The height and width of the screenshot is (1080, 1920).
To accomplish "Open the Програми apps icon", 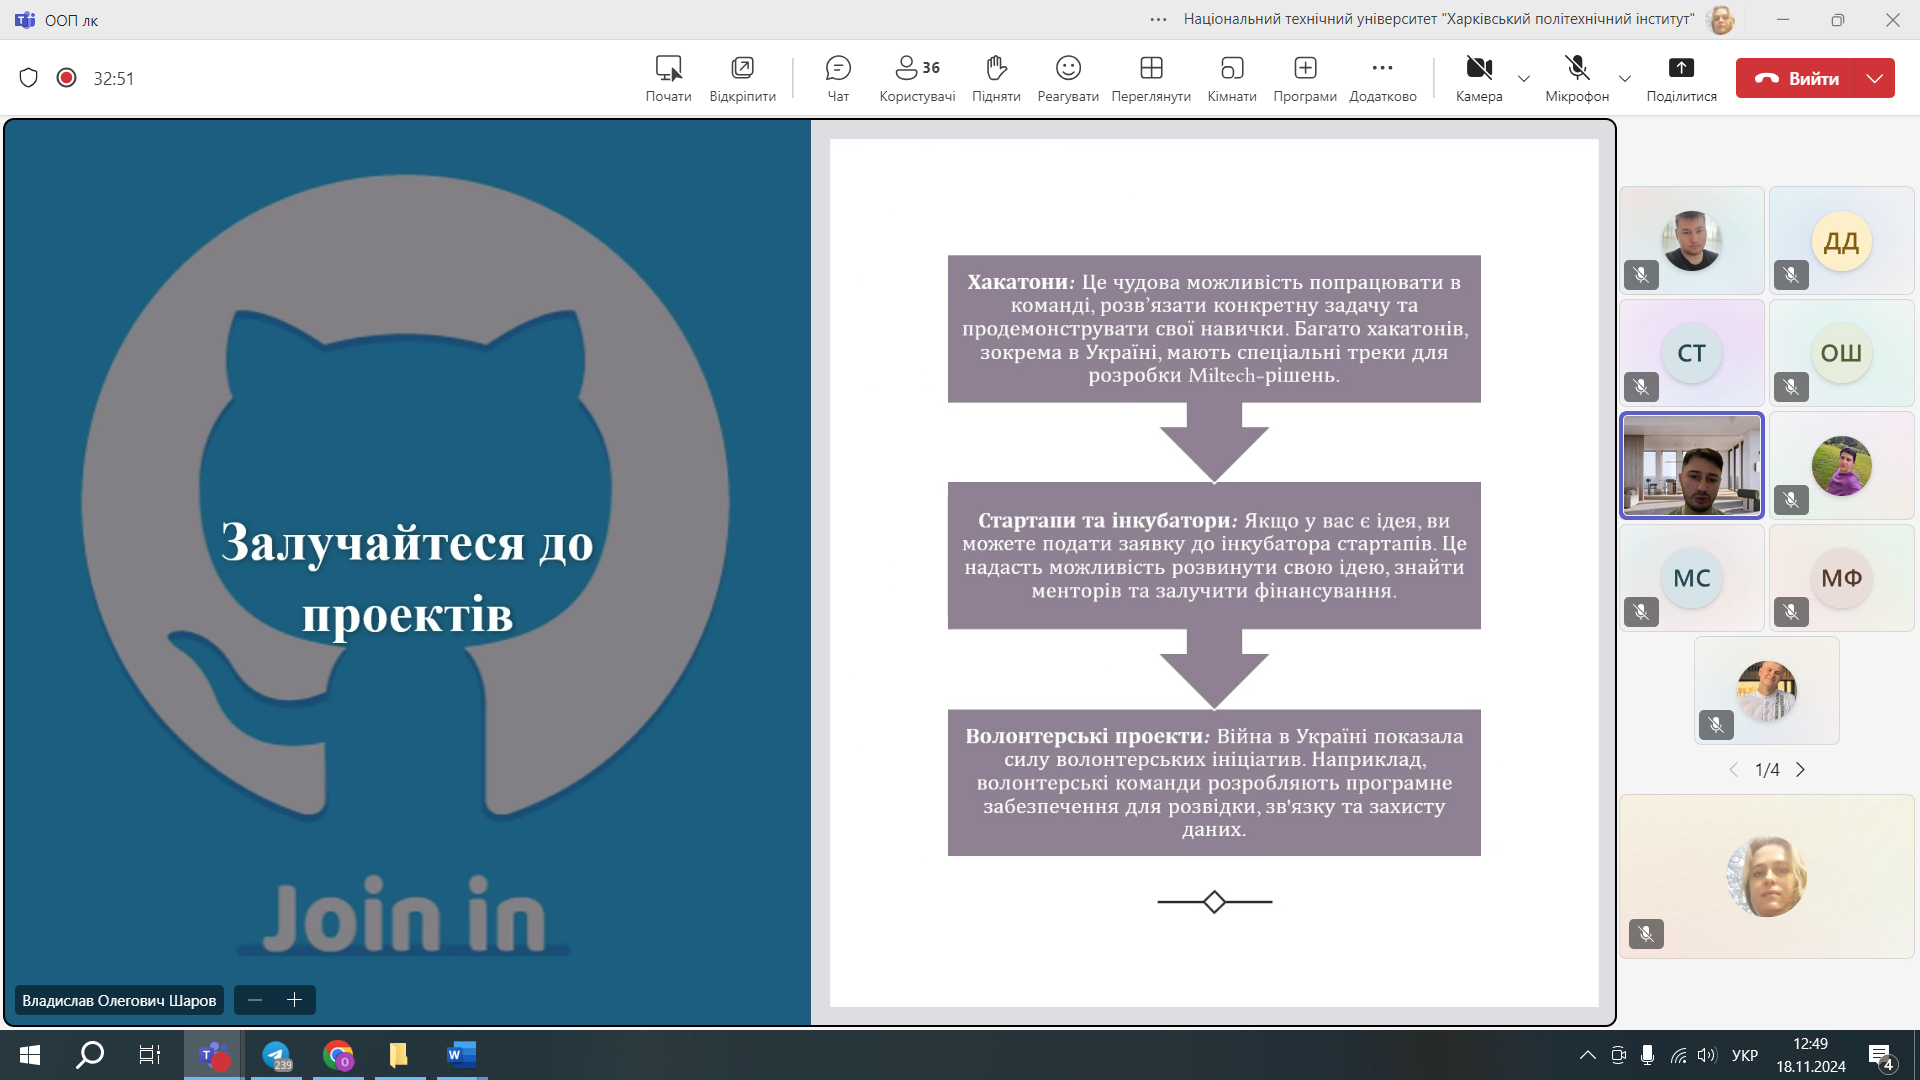I will [x=1304, y=78].
